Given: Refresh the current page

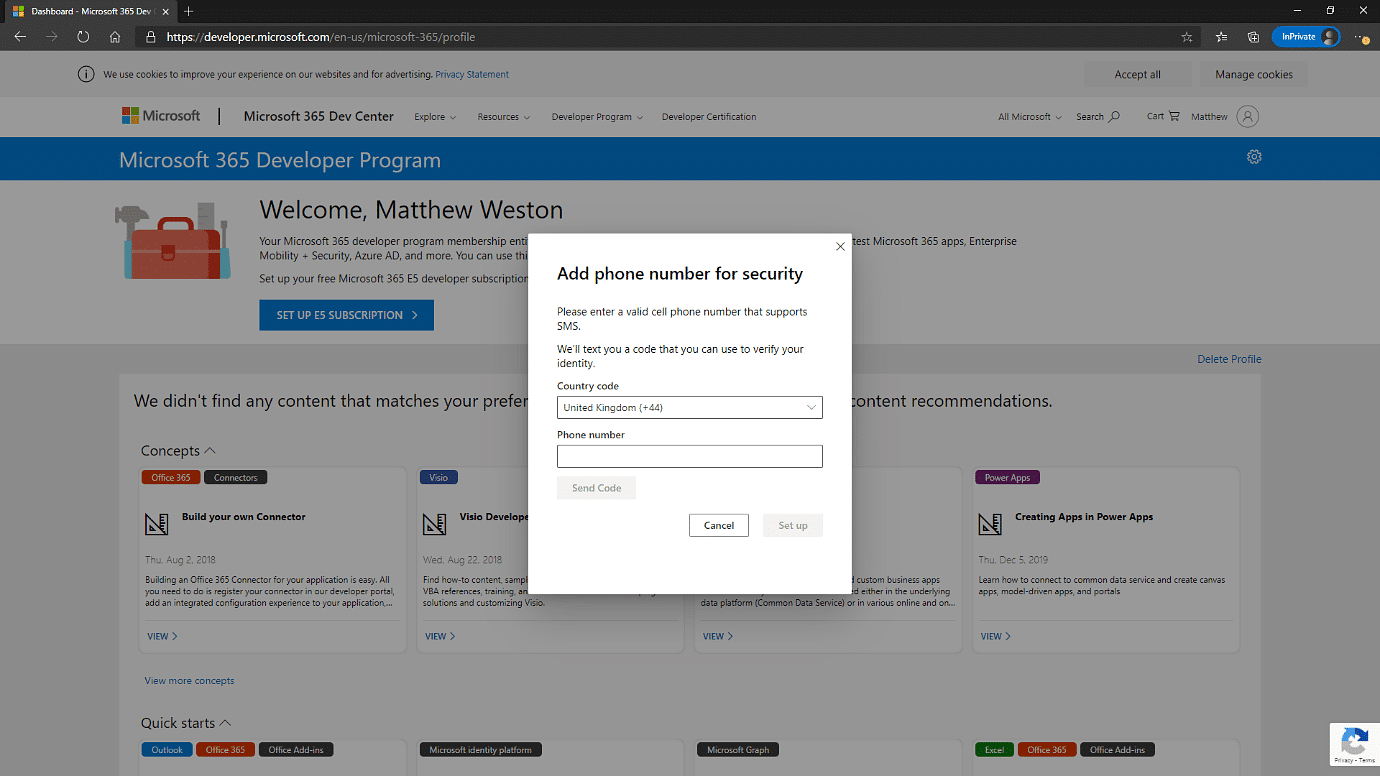Looking at the screenshot, I should click(x=83, y=37).
